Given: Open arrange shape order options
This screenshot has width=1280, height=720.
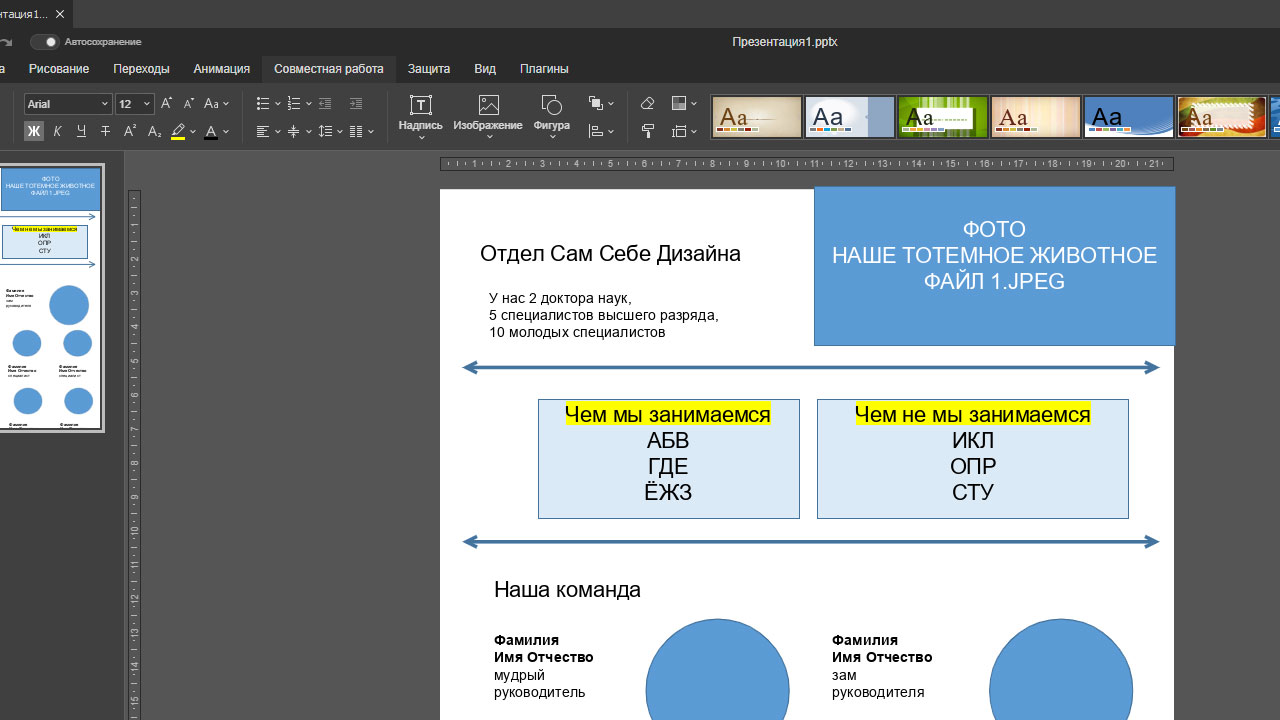Looking at the screenshot, I should point(601,104).
